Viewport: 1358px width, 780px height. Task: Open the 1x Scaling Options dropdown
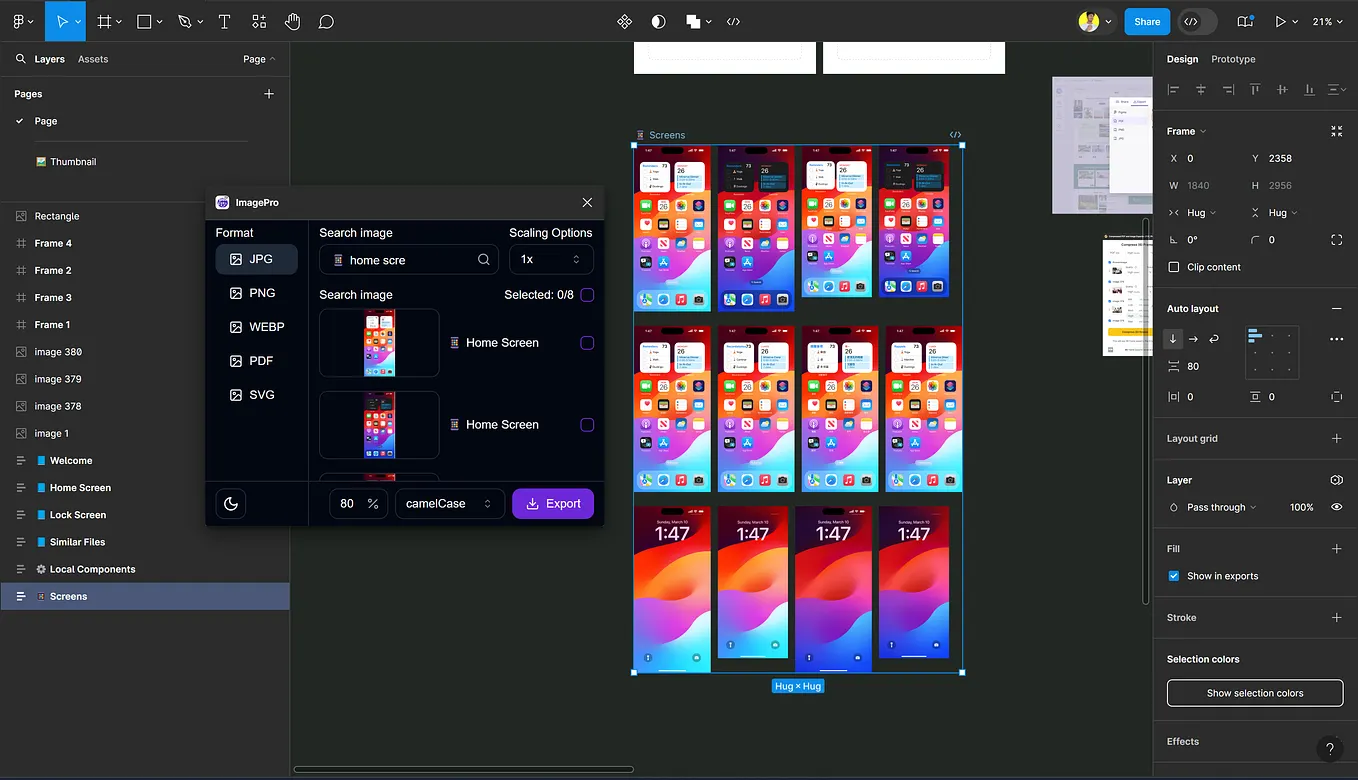pyautogui.click(x=551, y=259)
